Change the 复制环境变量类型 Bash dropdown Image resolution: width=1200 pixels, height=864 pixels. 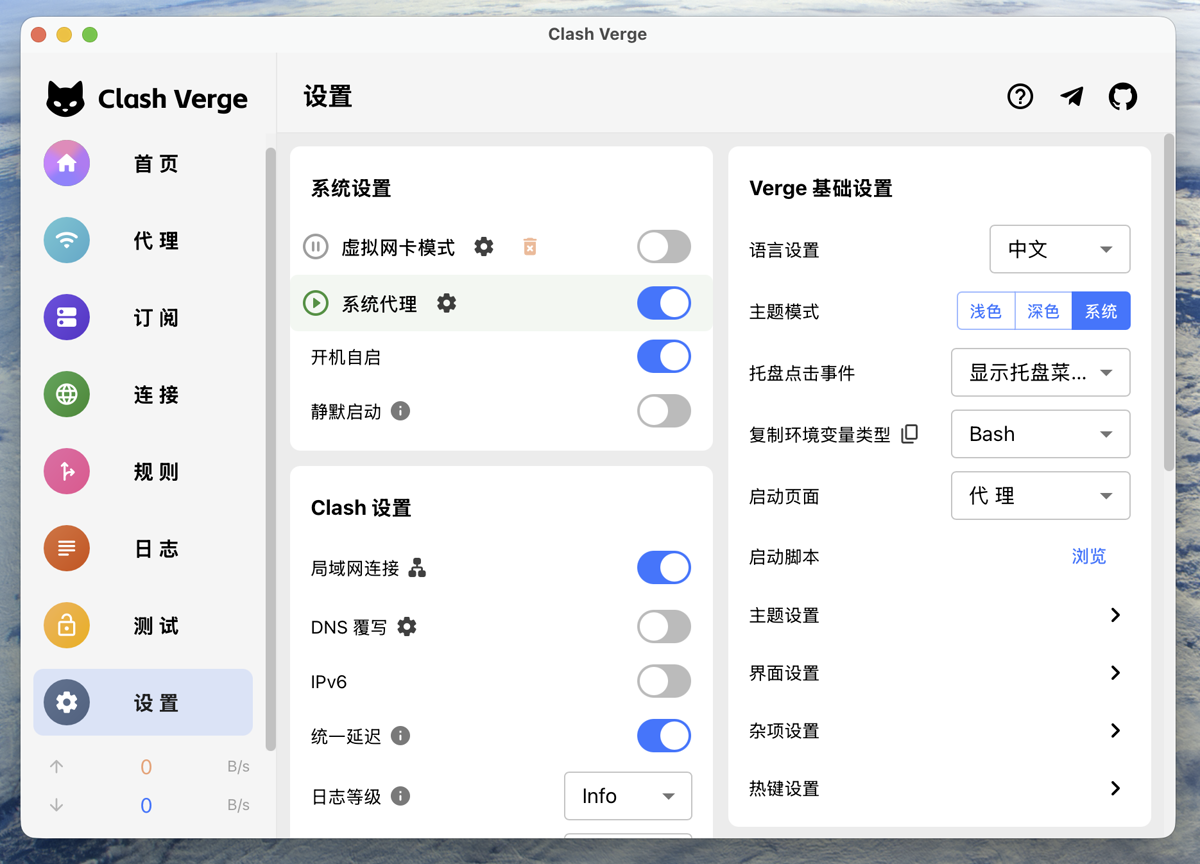coord(1040,434)
